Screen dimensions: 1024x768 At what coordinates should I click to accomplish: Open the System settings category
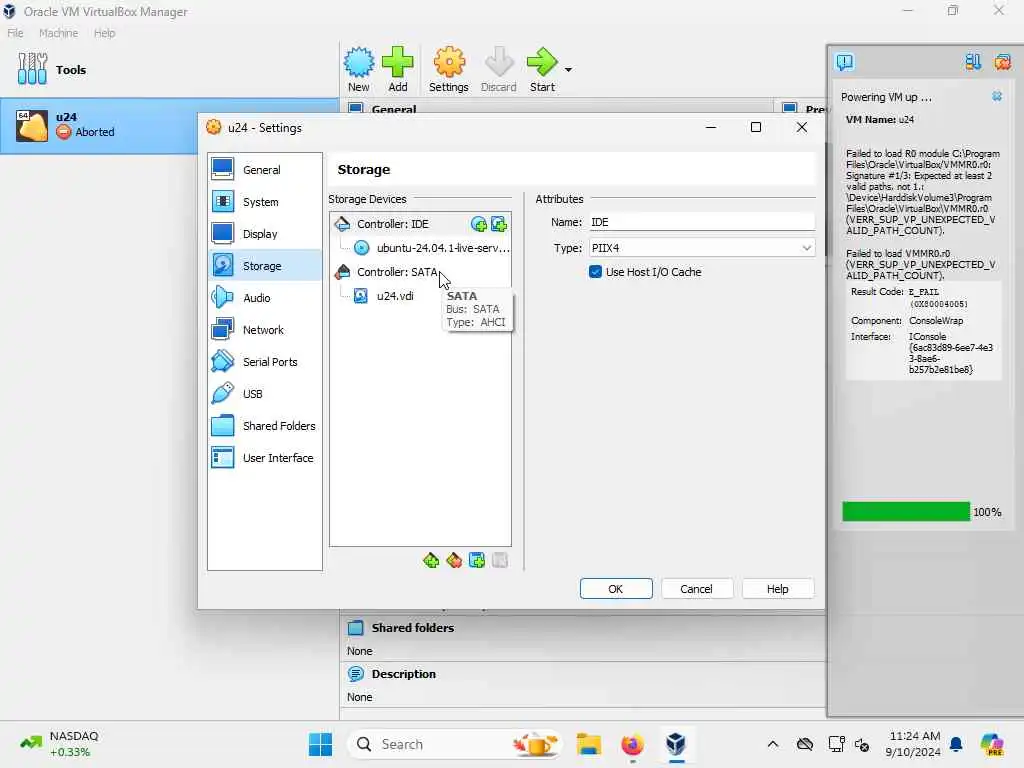(264, 202)
